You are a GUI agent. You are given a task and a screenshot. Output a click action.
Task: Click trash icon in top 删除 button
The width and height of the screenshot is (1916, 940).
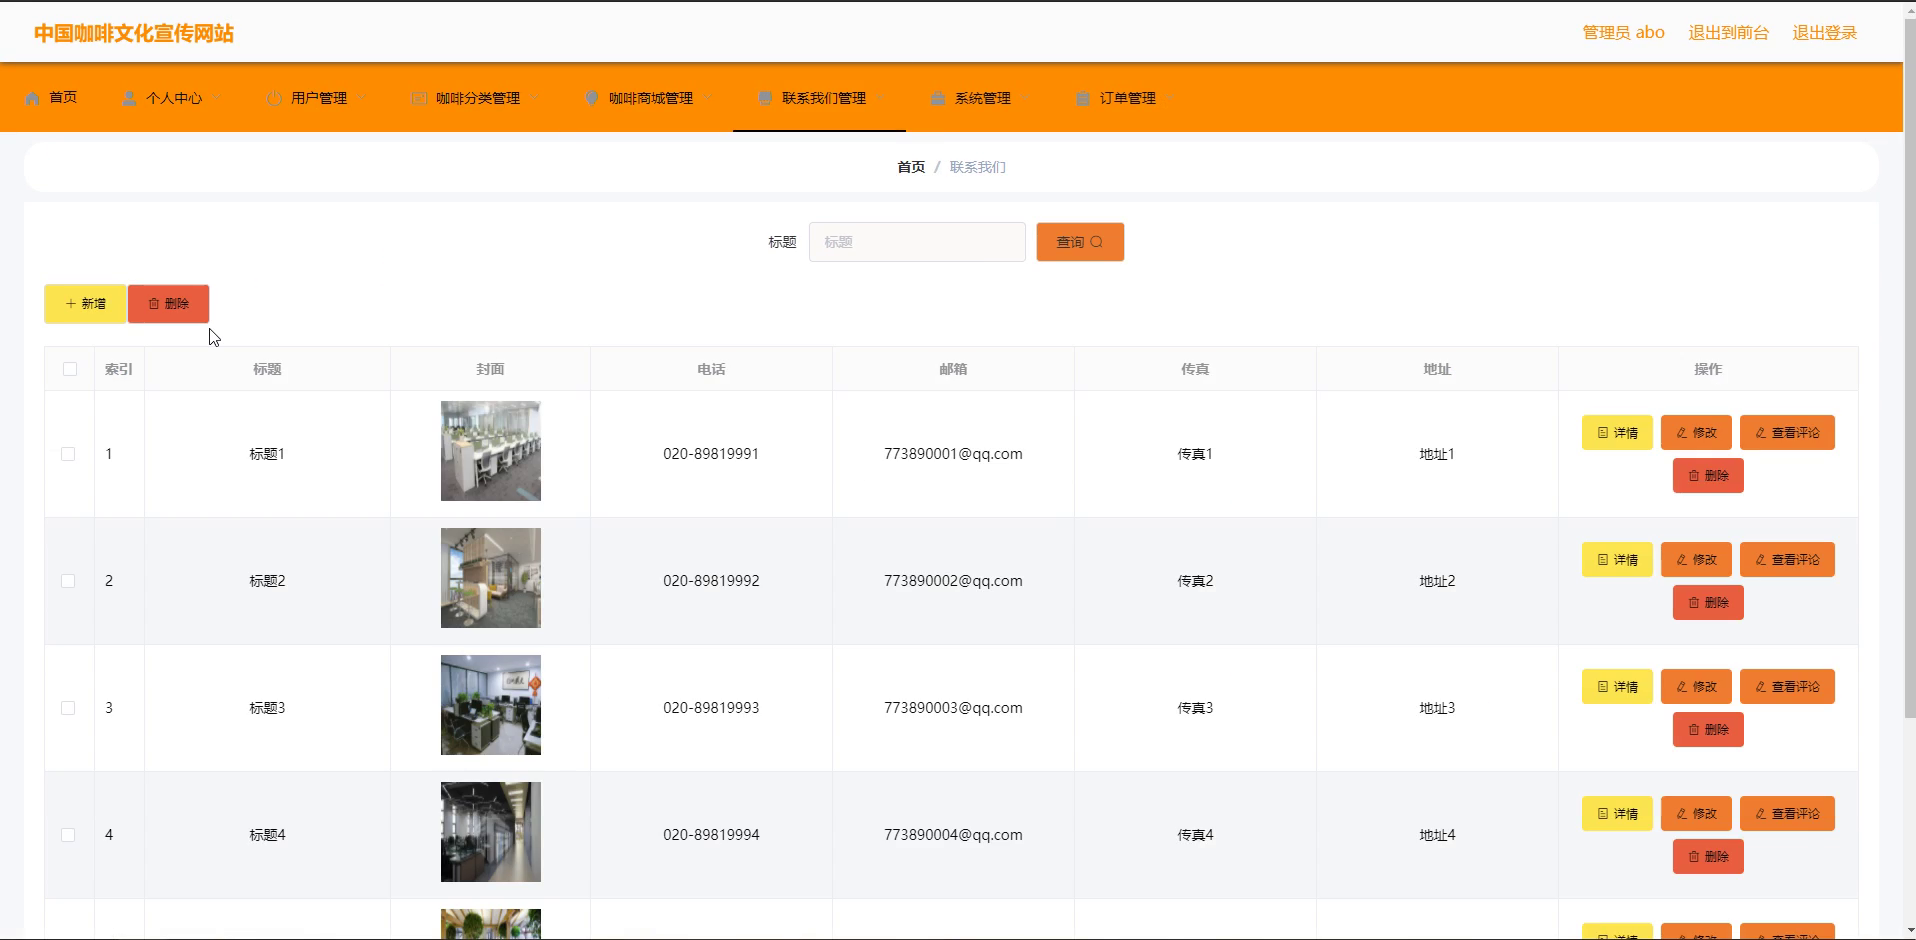point(154,304)
